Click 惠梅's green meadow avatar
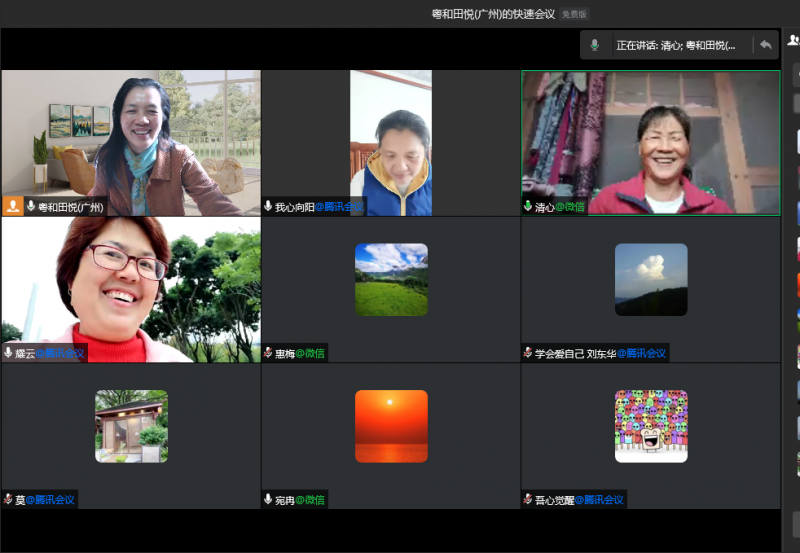 click(391, 280)
